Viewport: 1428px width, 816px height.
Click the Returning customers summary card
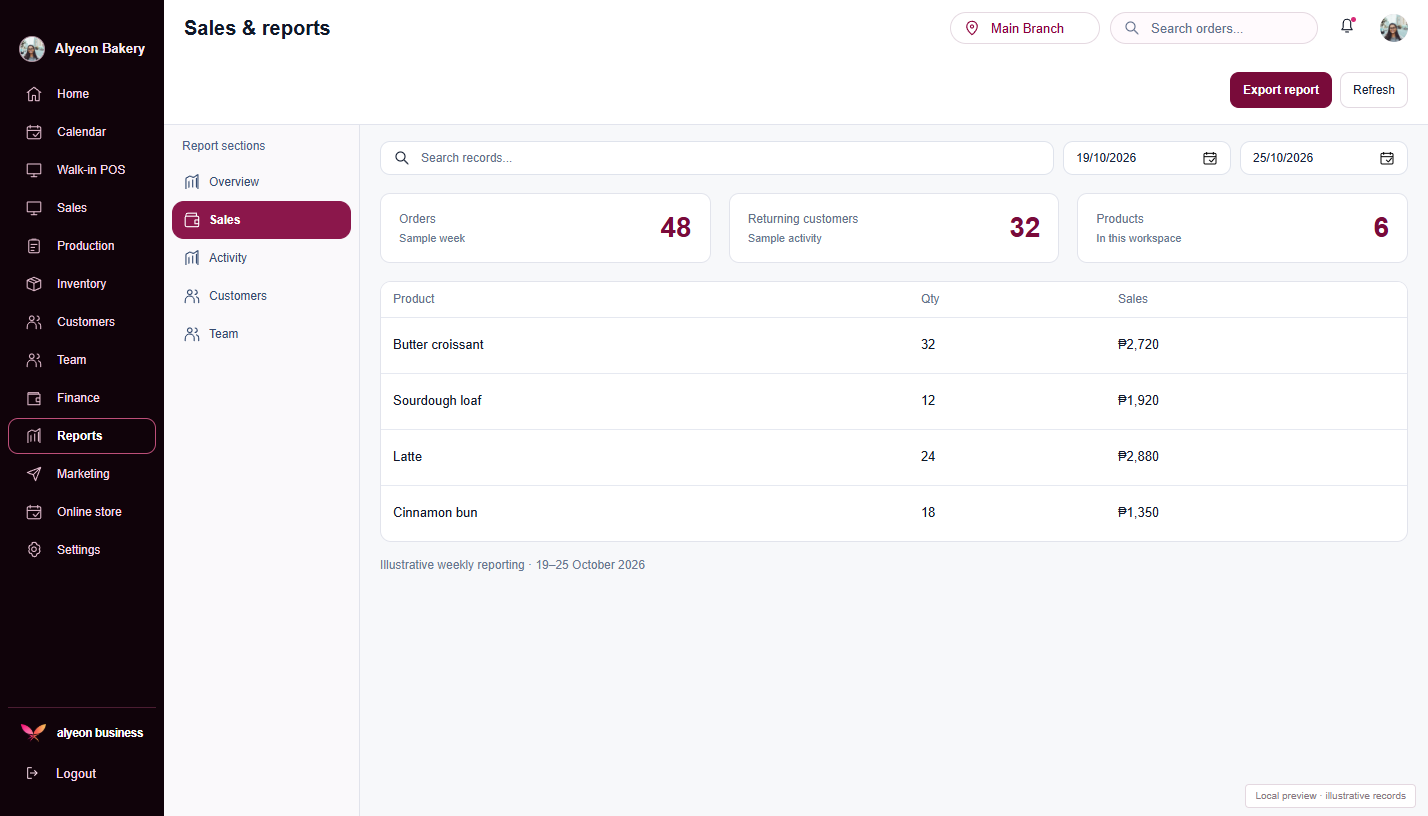(x=894, y=228)
